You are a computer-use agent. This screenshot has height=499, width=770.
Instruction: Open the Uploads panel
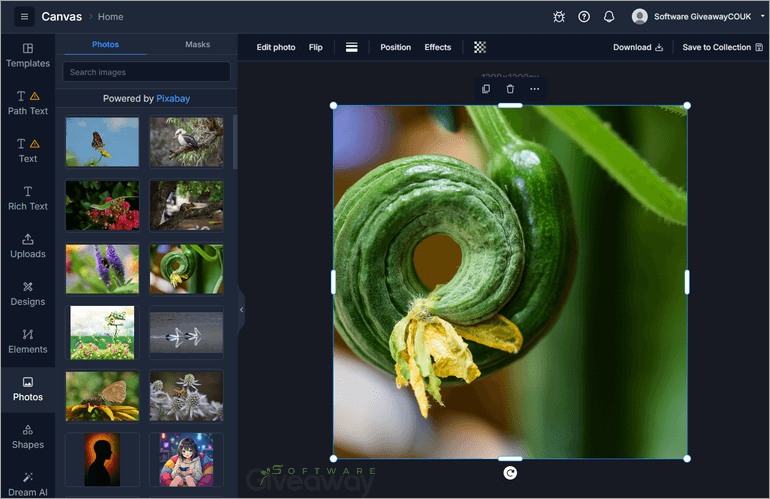[28, 246]
